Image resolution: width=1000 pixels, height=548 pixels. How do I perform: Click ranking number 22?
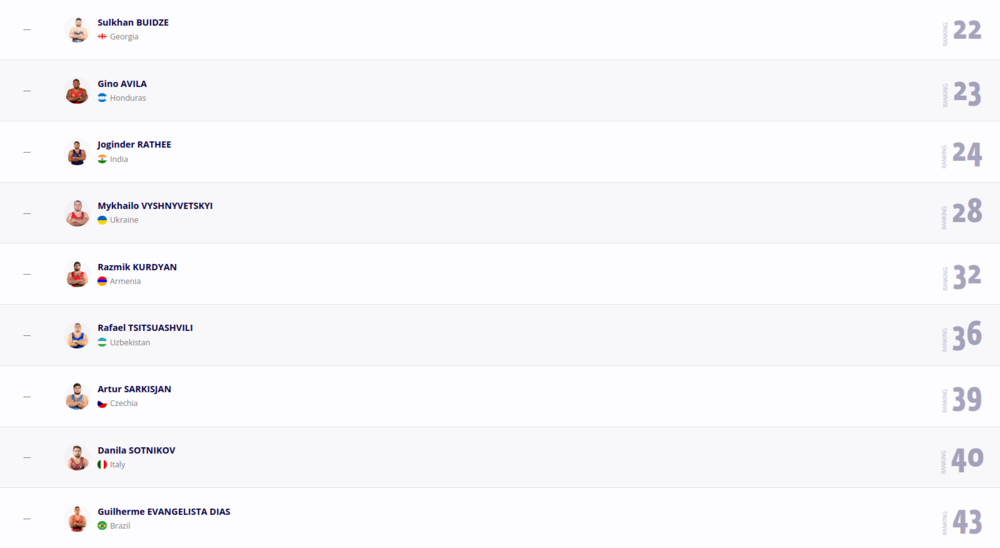pyautogui.click(x=967, y=30)
